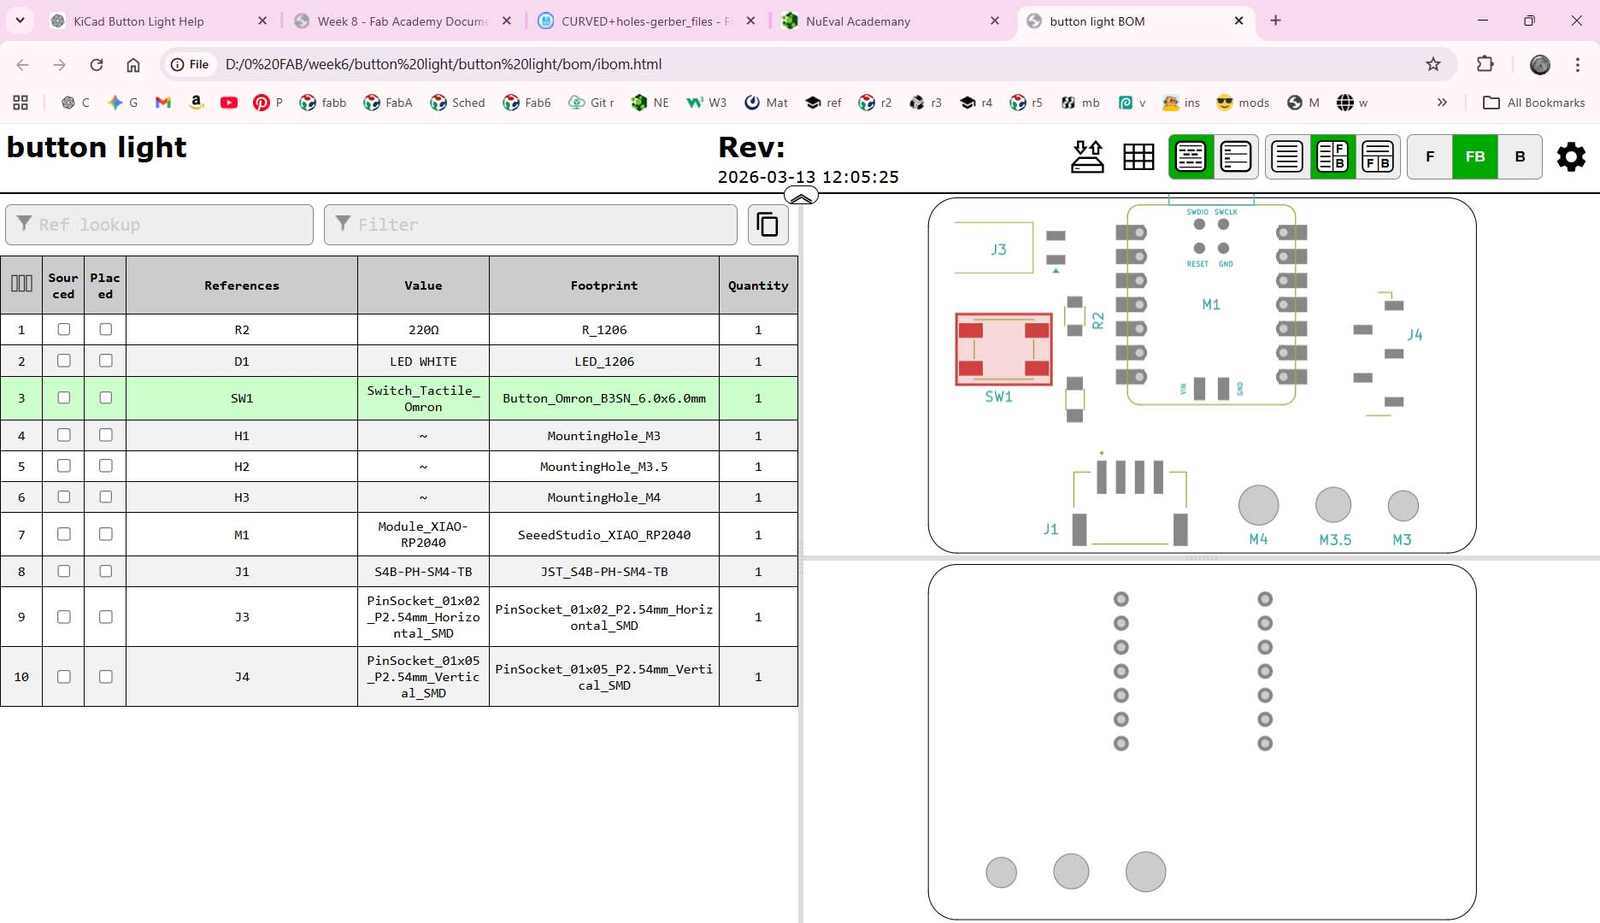Sort by Quantity column header
This screenshot has width=1600, height=923.
(x=758, y=285)
